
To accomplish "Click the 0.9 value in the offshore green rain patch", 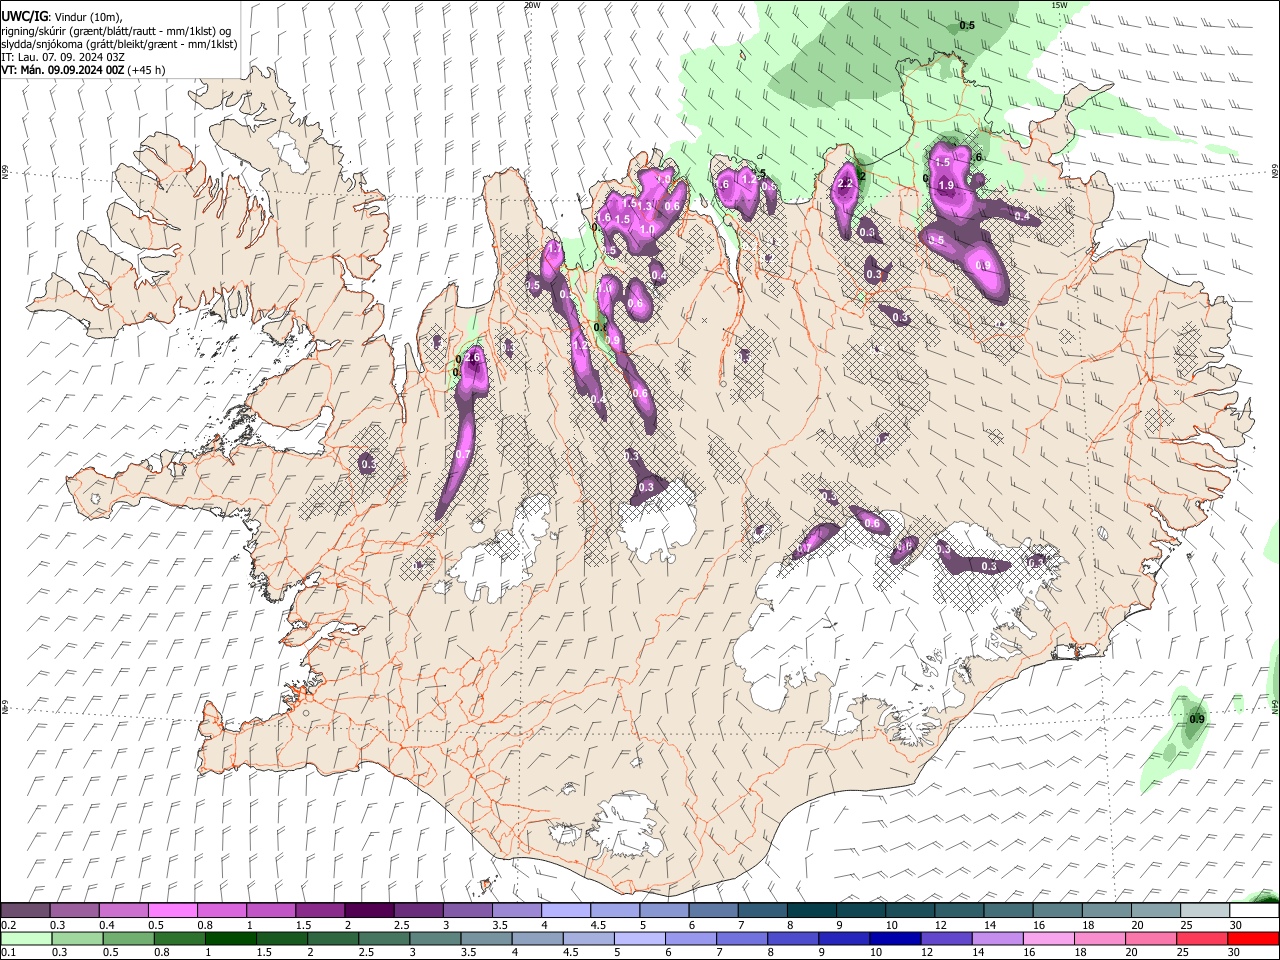I will pyautogui.click(x=1197, y=720).
